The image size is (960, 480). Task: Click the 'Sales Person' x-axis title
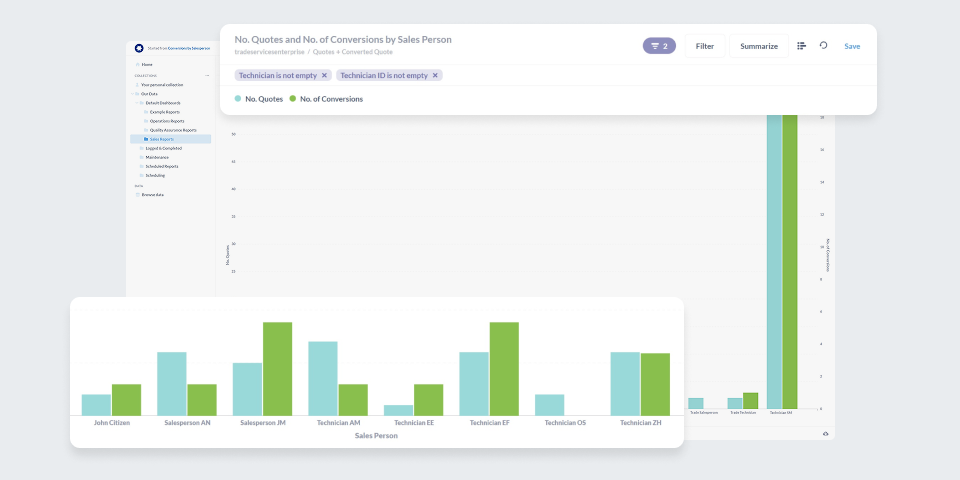click(x=376, y=436)
